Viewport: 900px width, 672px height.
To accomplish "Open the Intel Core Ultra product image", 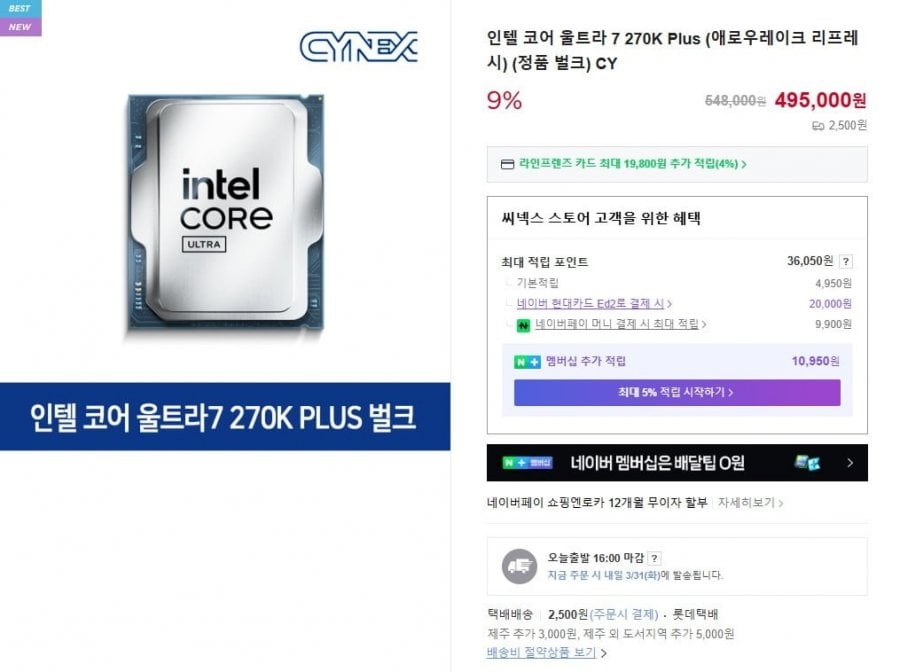I will (226, 215).
